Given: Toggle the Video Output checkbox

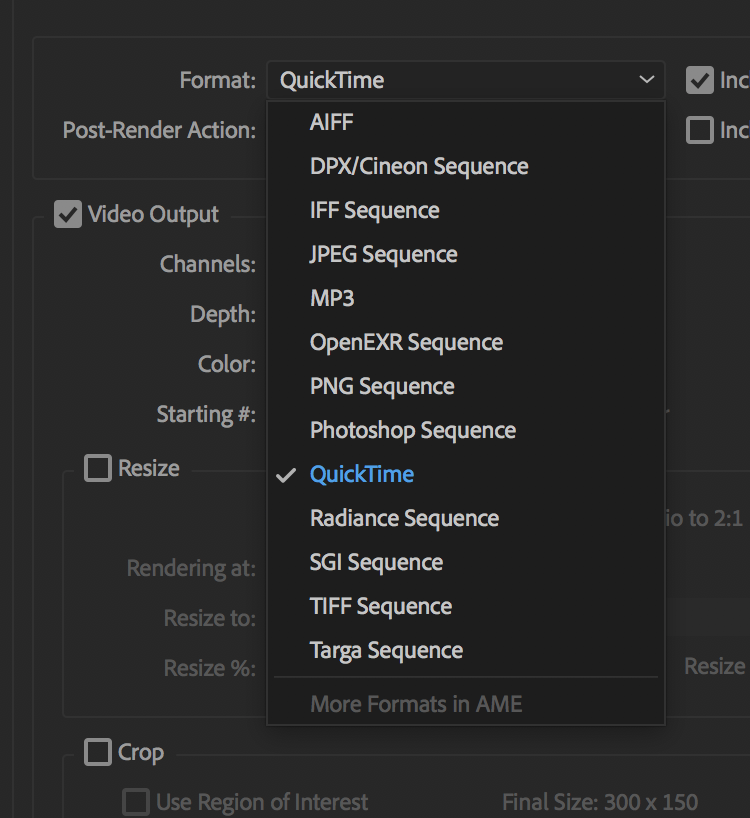Looking at the screenshot, I should coord(68,214).
